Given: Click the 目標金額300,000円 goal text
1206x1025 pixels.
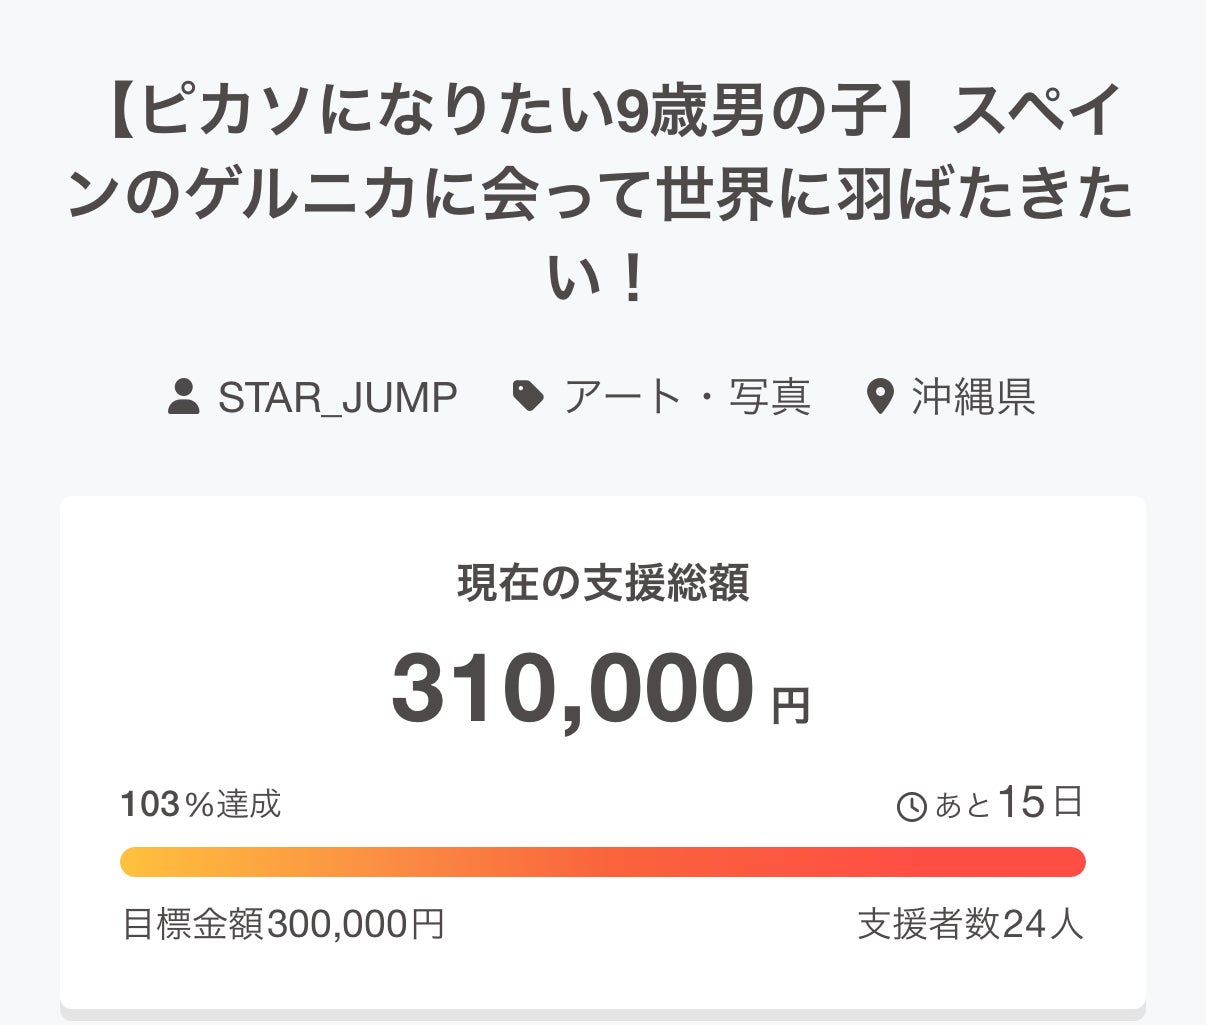Looking at the screenshot, I should coord(283,924).
